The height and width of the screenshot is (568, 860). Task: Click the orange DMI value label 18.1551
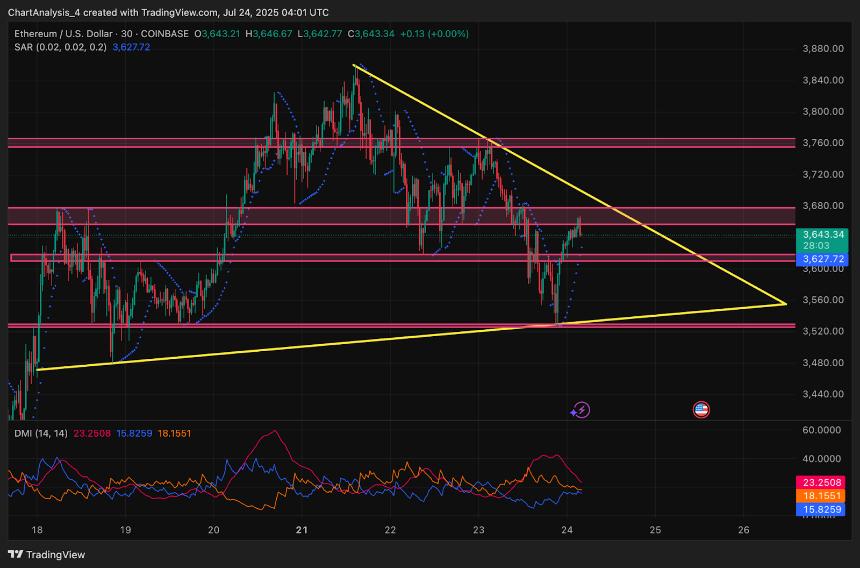824,495
